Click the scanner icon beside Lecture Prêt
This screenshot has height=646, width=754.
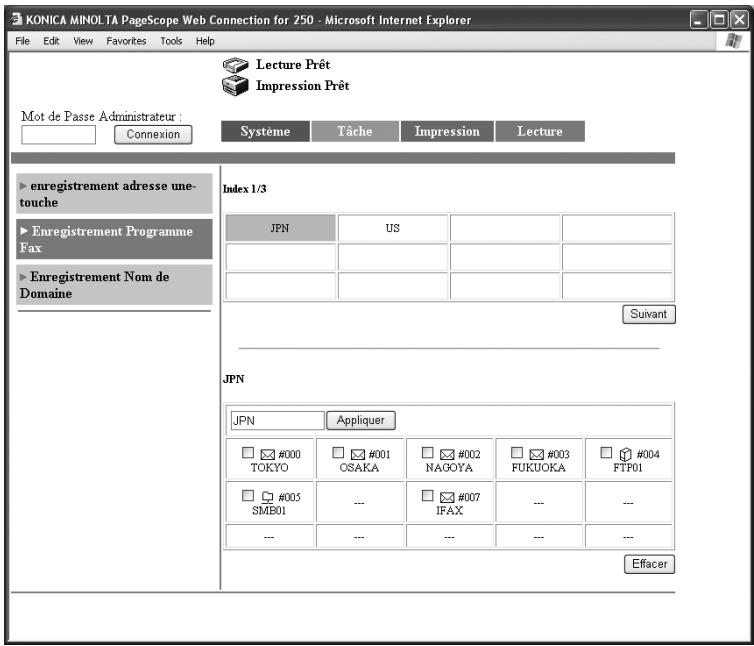(235, 65)
